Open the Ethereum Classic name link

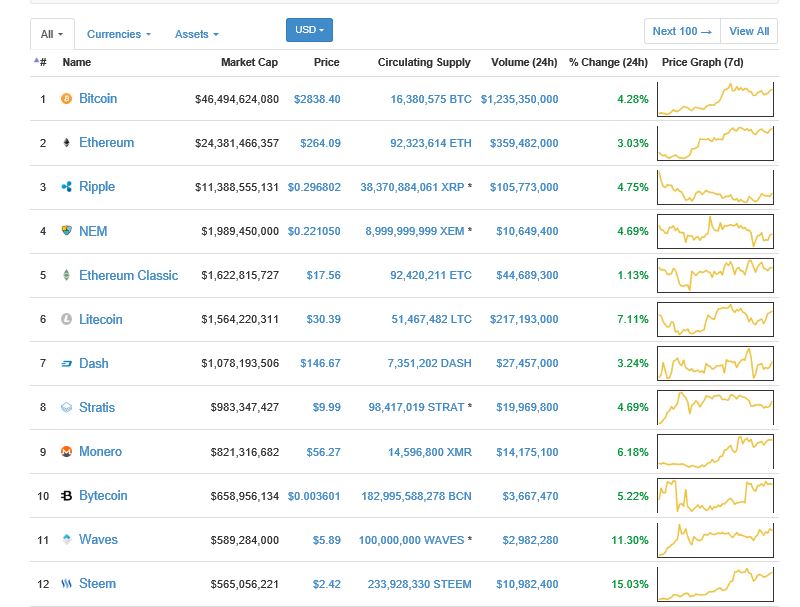[128, 275]
